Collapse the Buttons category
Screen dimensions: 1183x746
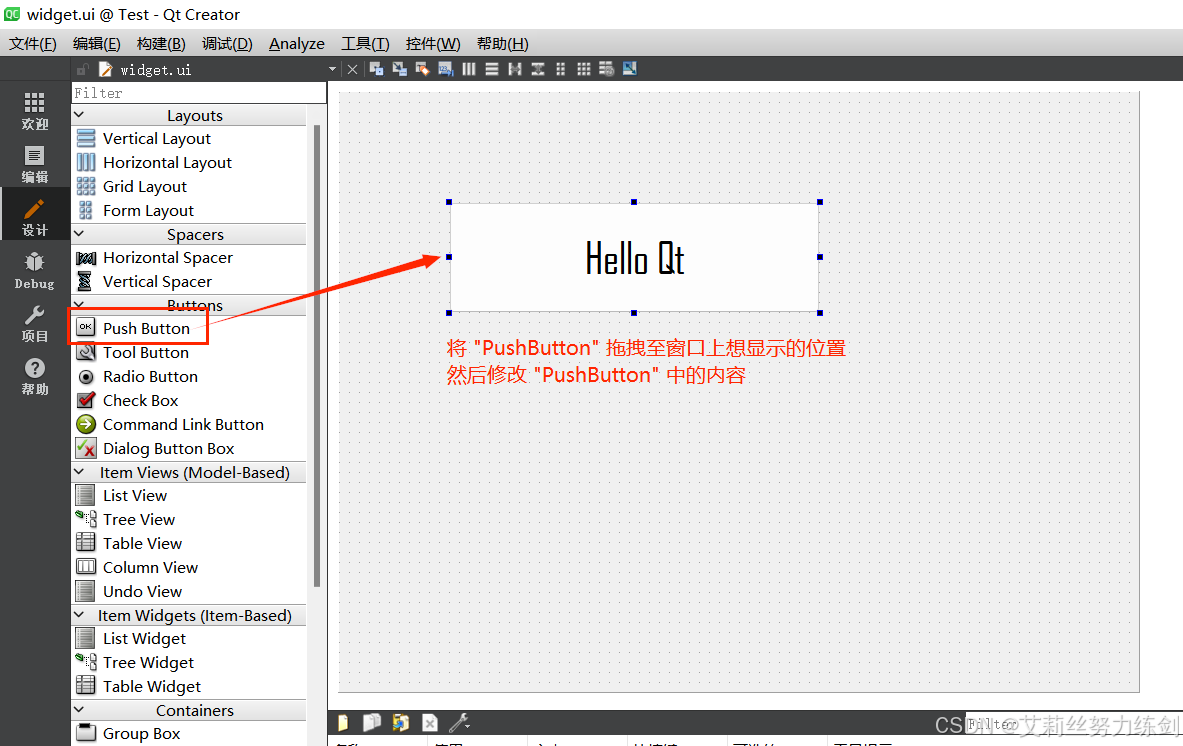(x=79, y=304)
